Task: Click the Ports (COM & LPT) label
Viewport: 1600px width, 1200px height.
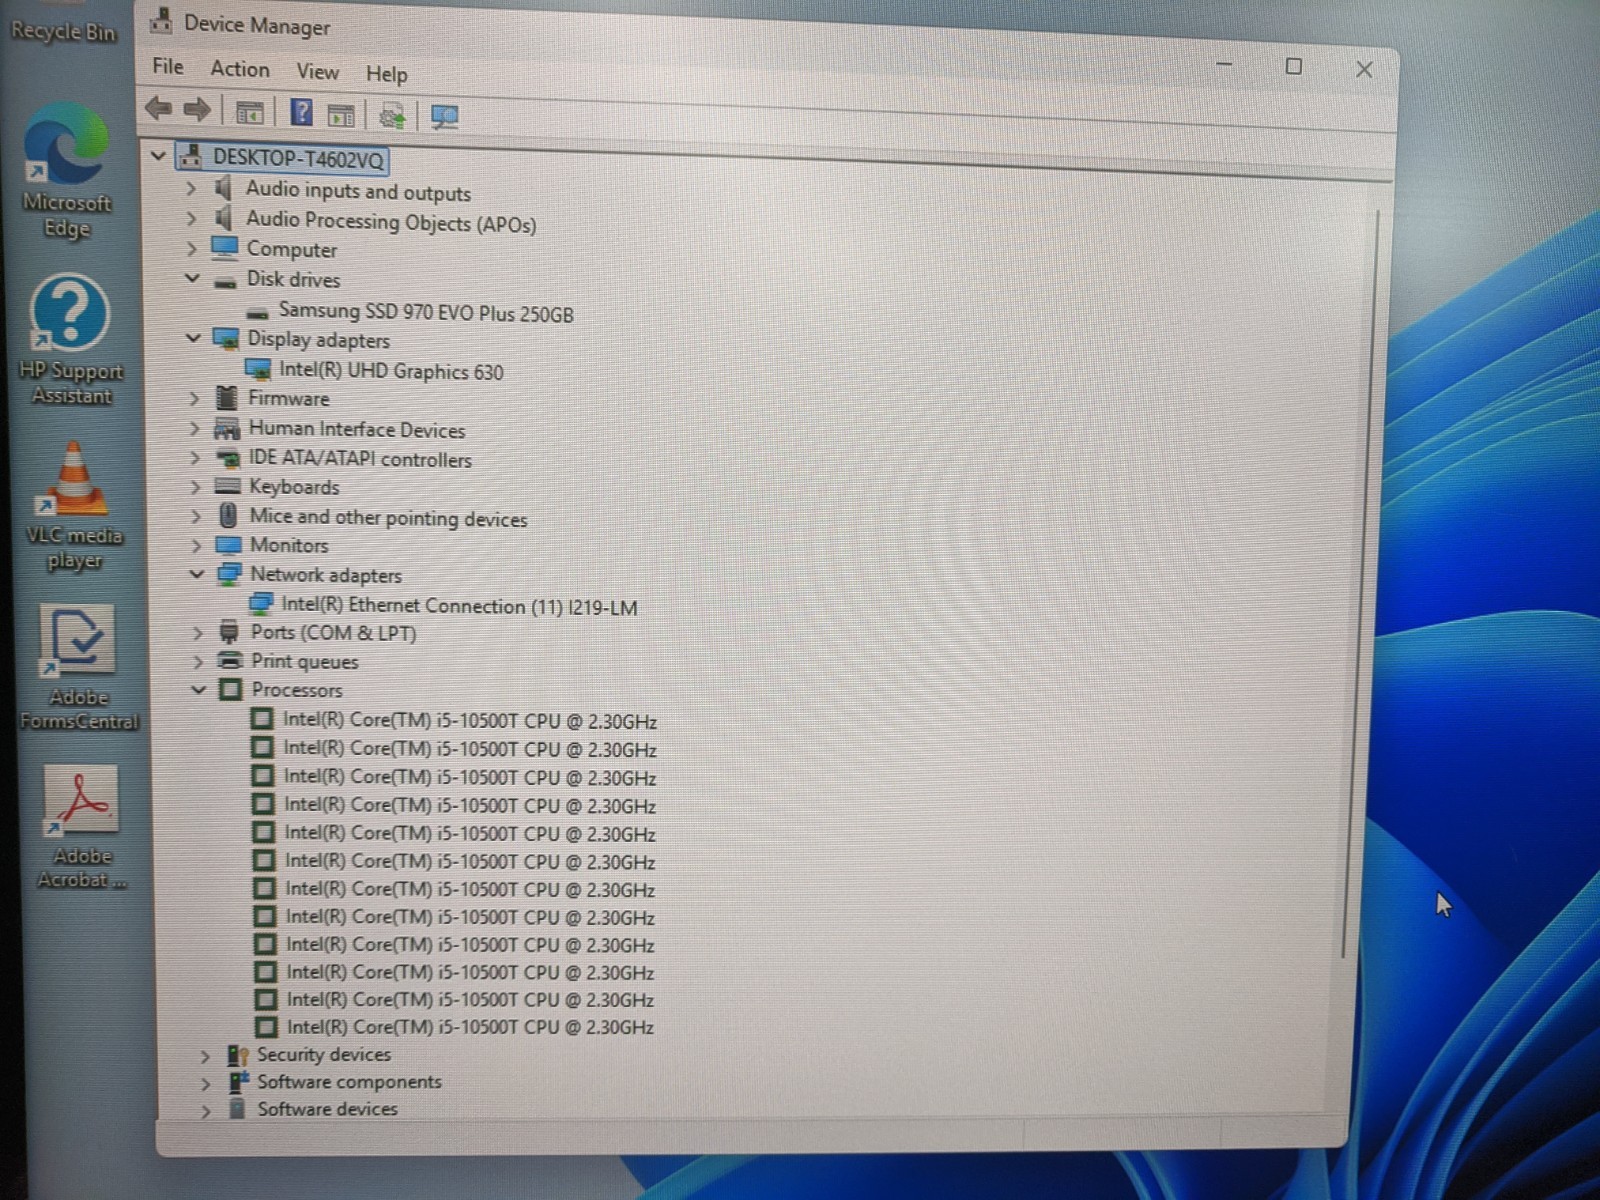Action: click(333, 633)
